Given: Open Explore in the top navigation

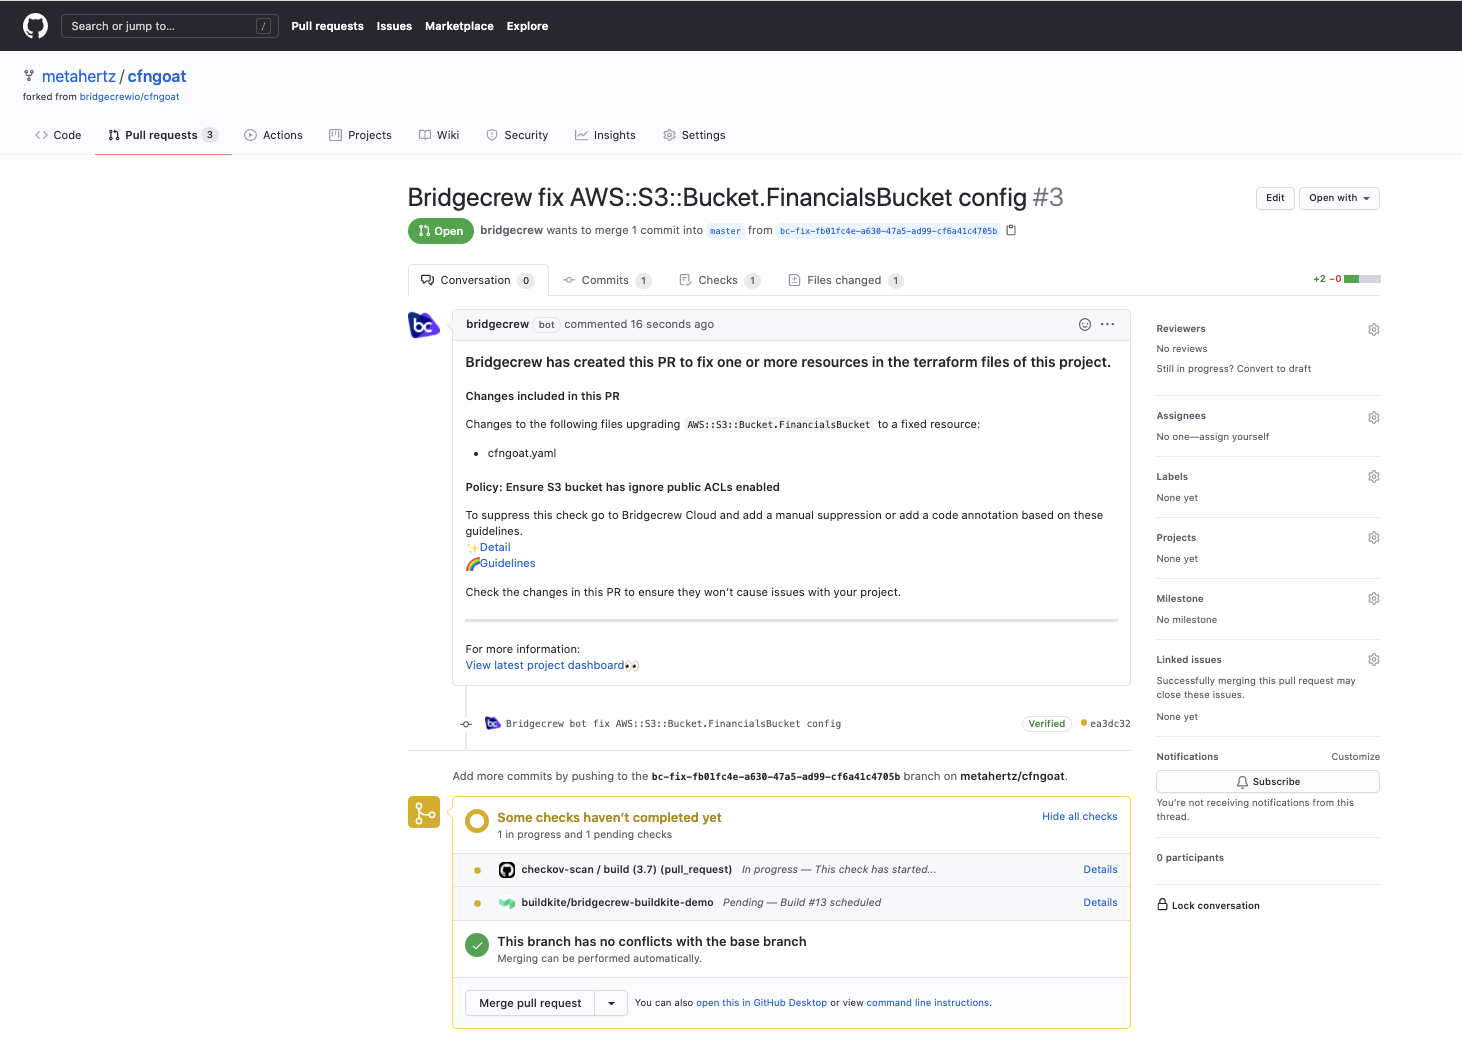Looking at the screenshot, I should [527, 26].
